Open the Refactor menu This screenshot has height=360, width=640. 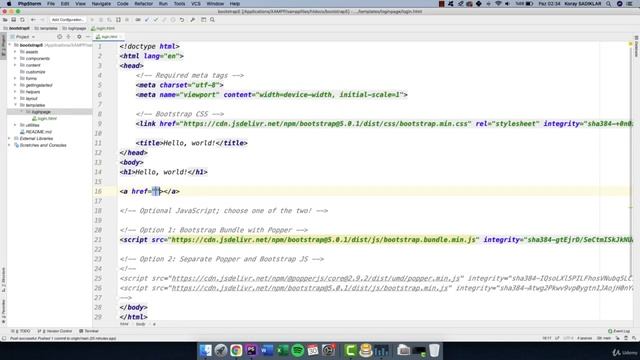point(144,4)
